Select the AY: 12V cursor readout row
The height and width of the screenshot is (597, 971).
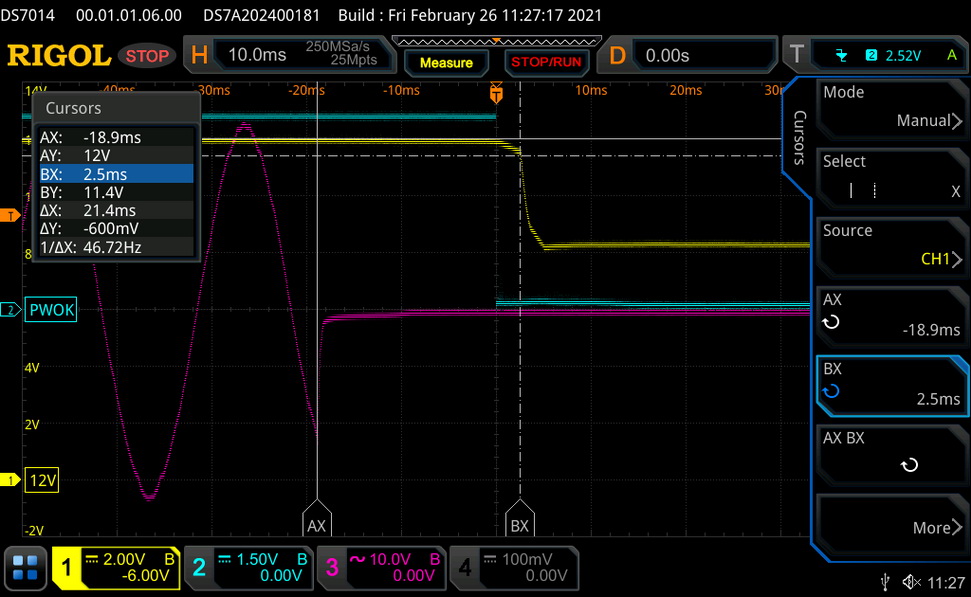(x=116, y=155)
